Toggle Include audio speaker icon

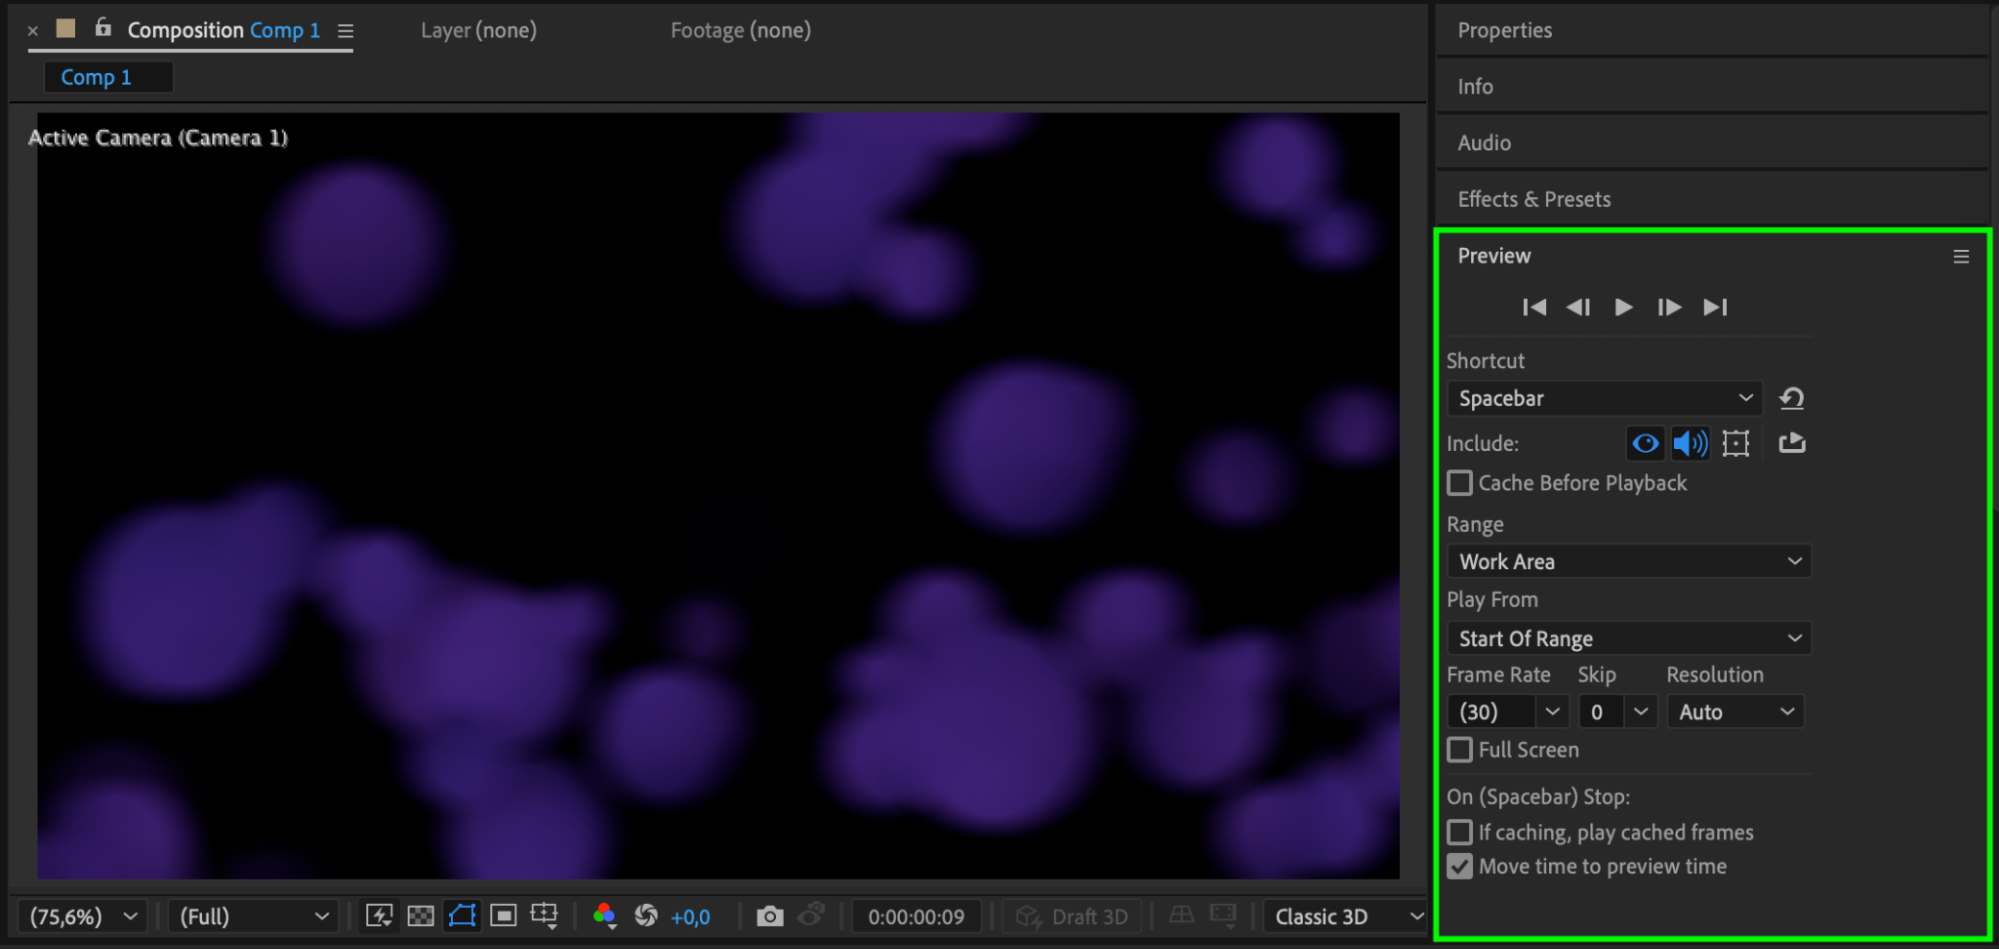(1690, 443)
